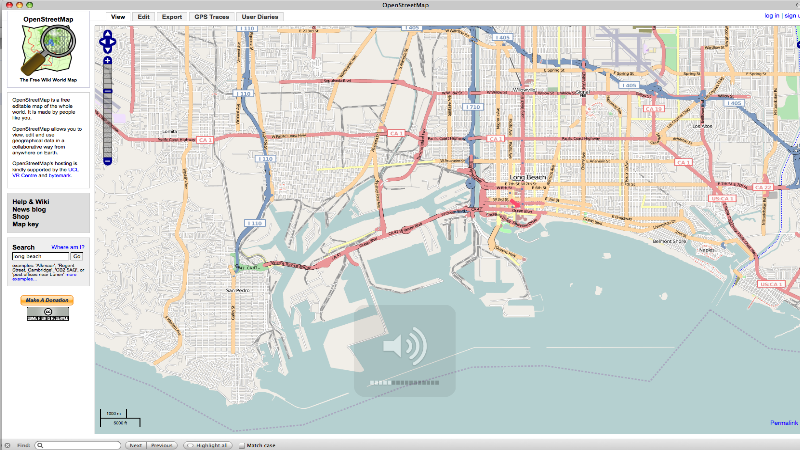
Task: Click the Creative Commons license badge
Action: point(47,315)
